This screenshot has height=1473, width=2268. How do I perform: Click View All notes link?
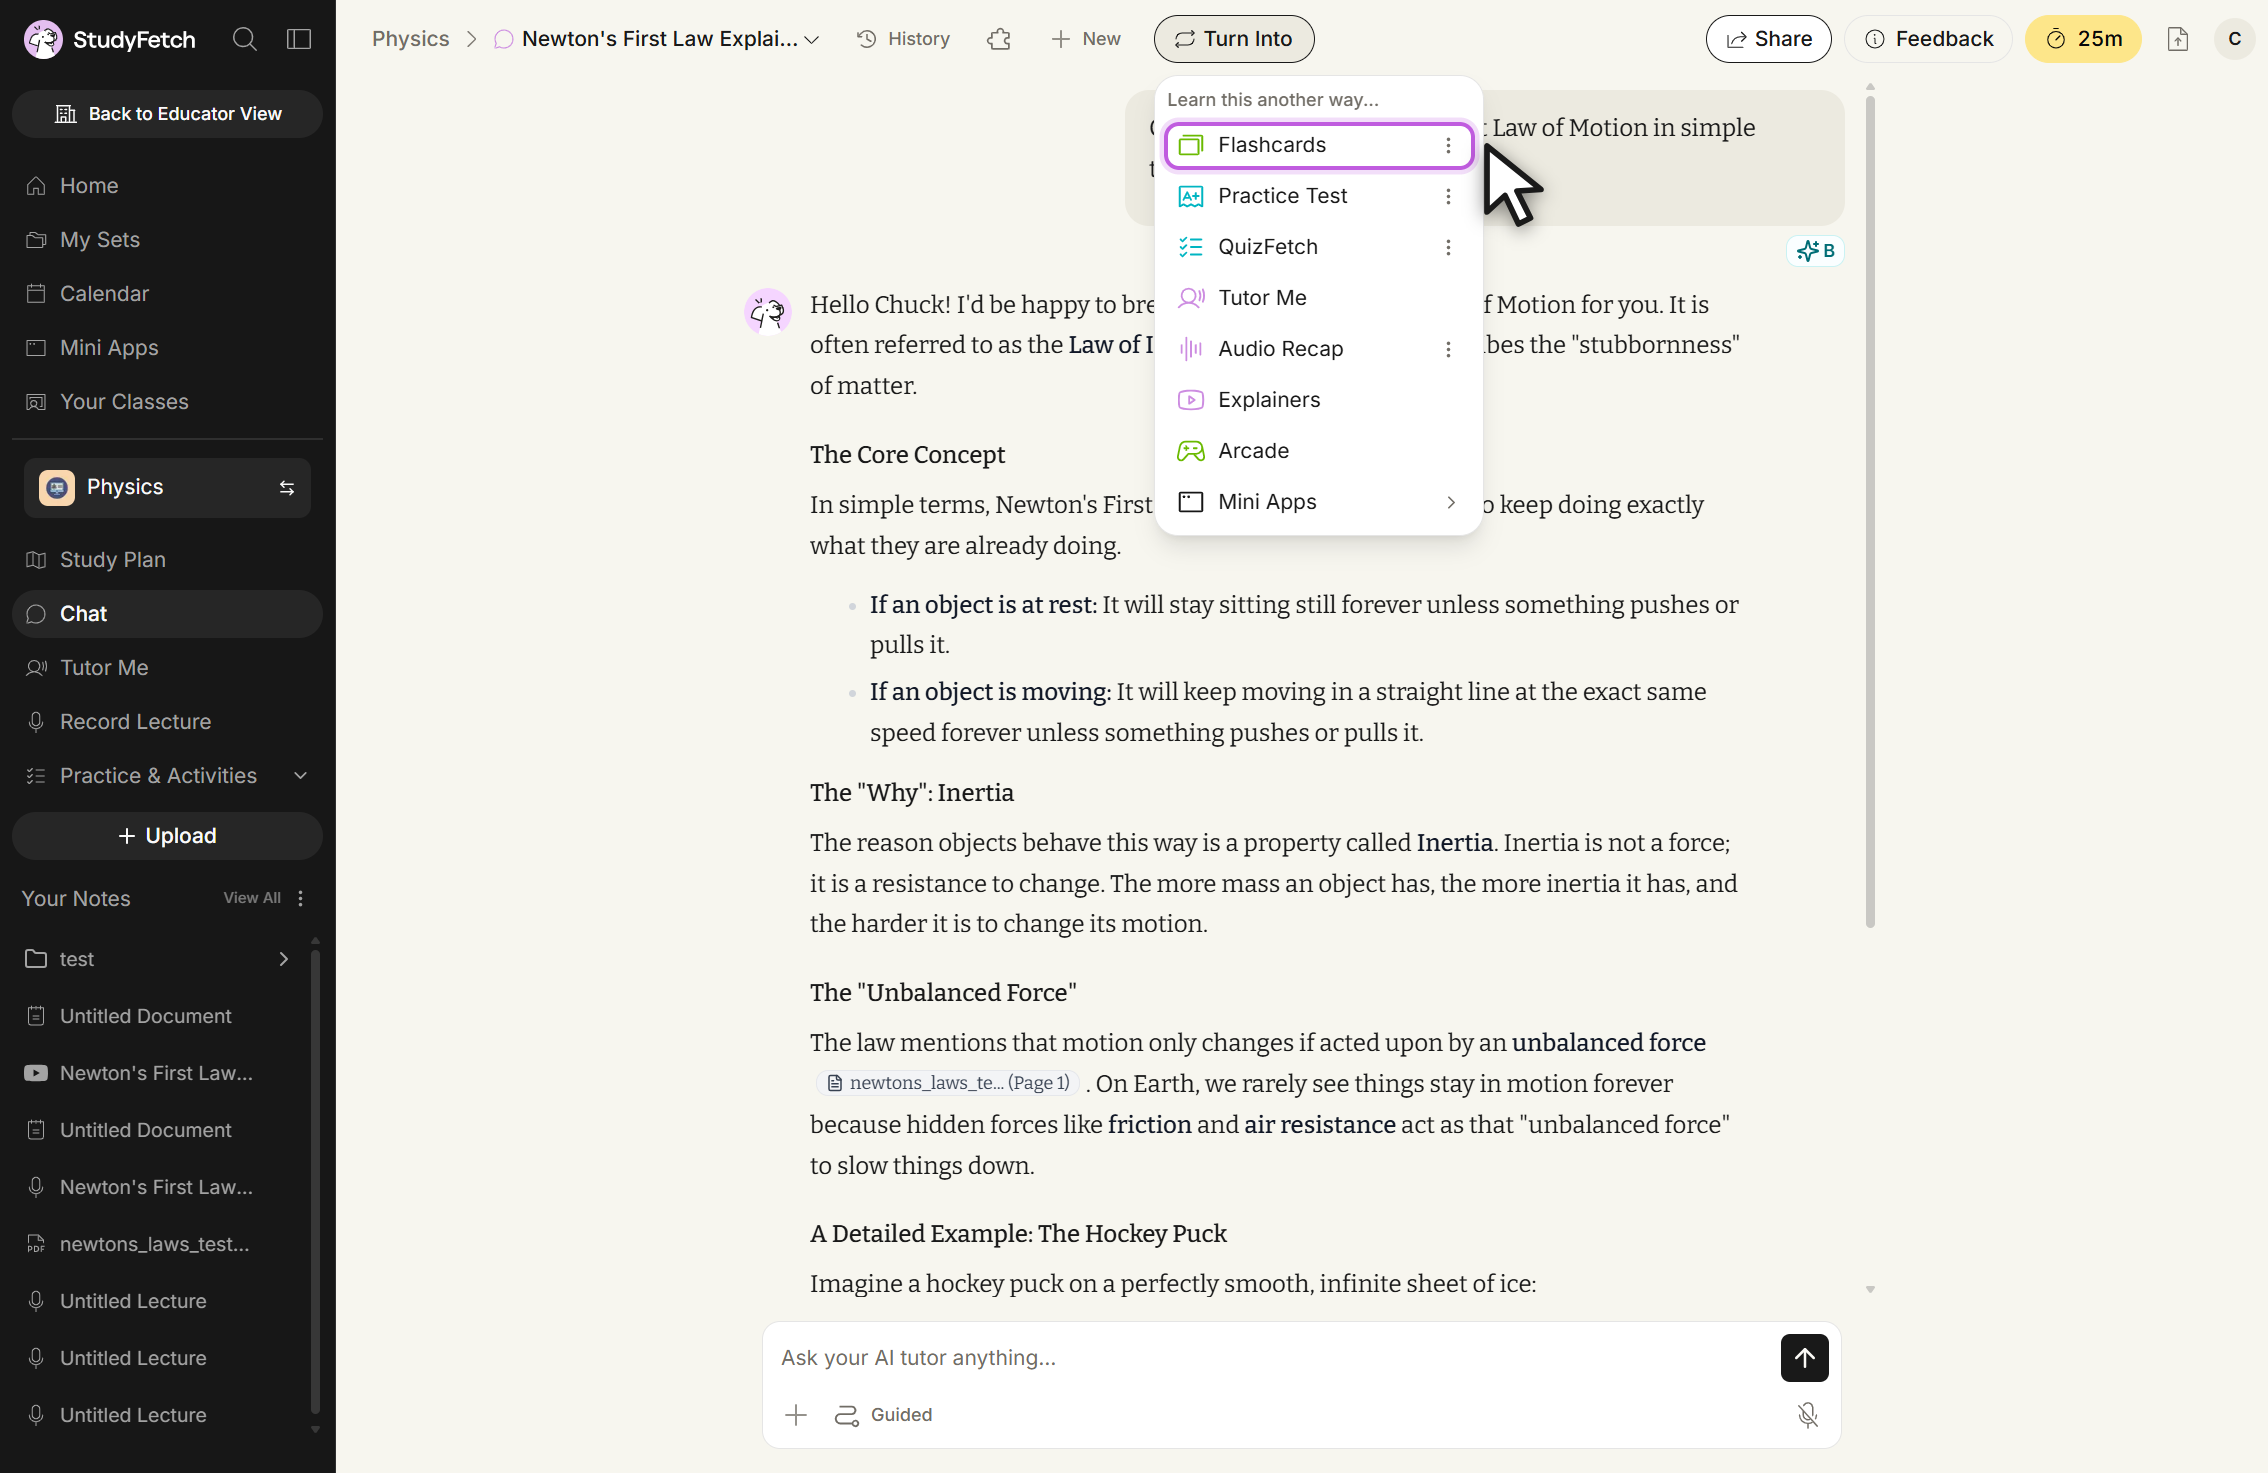click(x=252, y=898)
